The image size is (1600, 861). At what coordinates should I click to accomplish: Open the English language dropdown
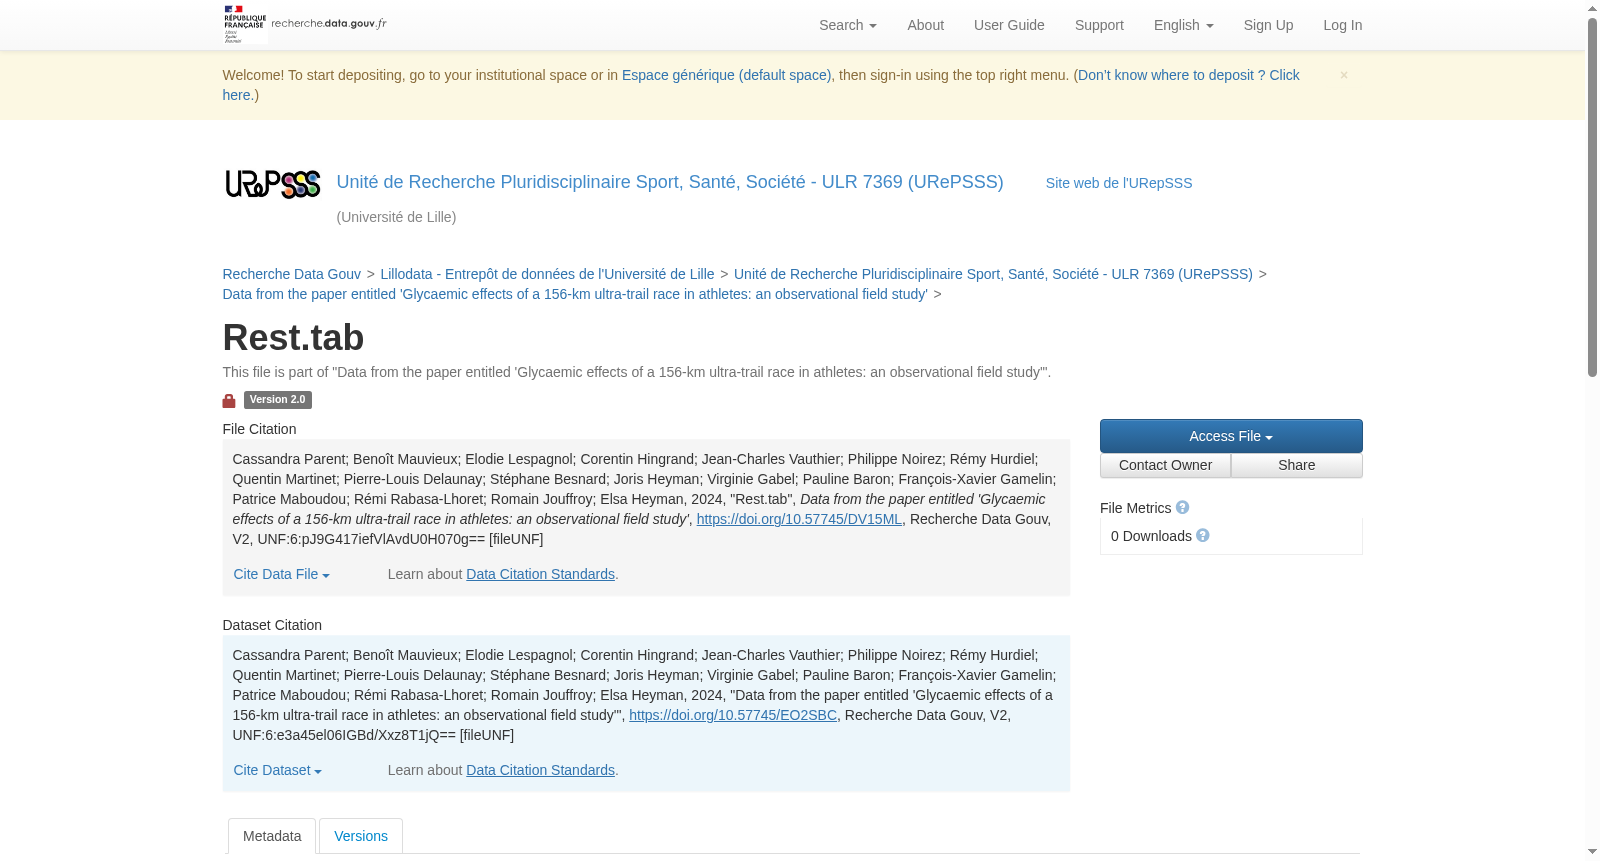[1184, 25]
